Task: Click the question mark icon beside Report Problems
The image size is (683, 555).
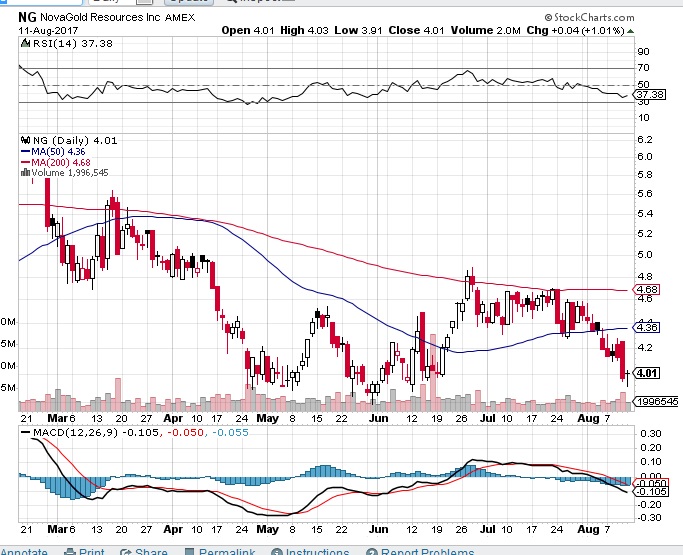Action: tap(372, 552)
